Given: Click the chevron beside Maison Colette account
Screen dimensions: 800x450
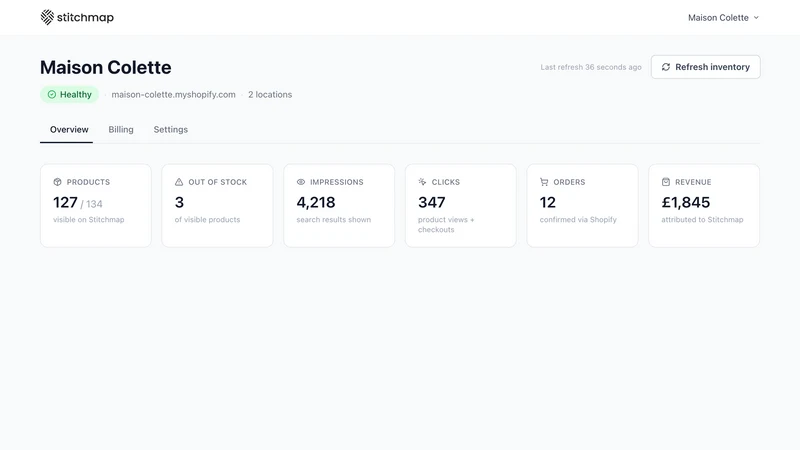Looking at the screenshot, I should pyautogui.click(x=756, y=18).
